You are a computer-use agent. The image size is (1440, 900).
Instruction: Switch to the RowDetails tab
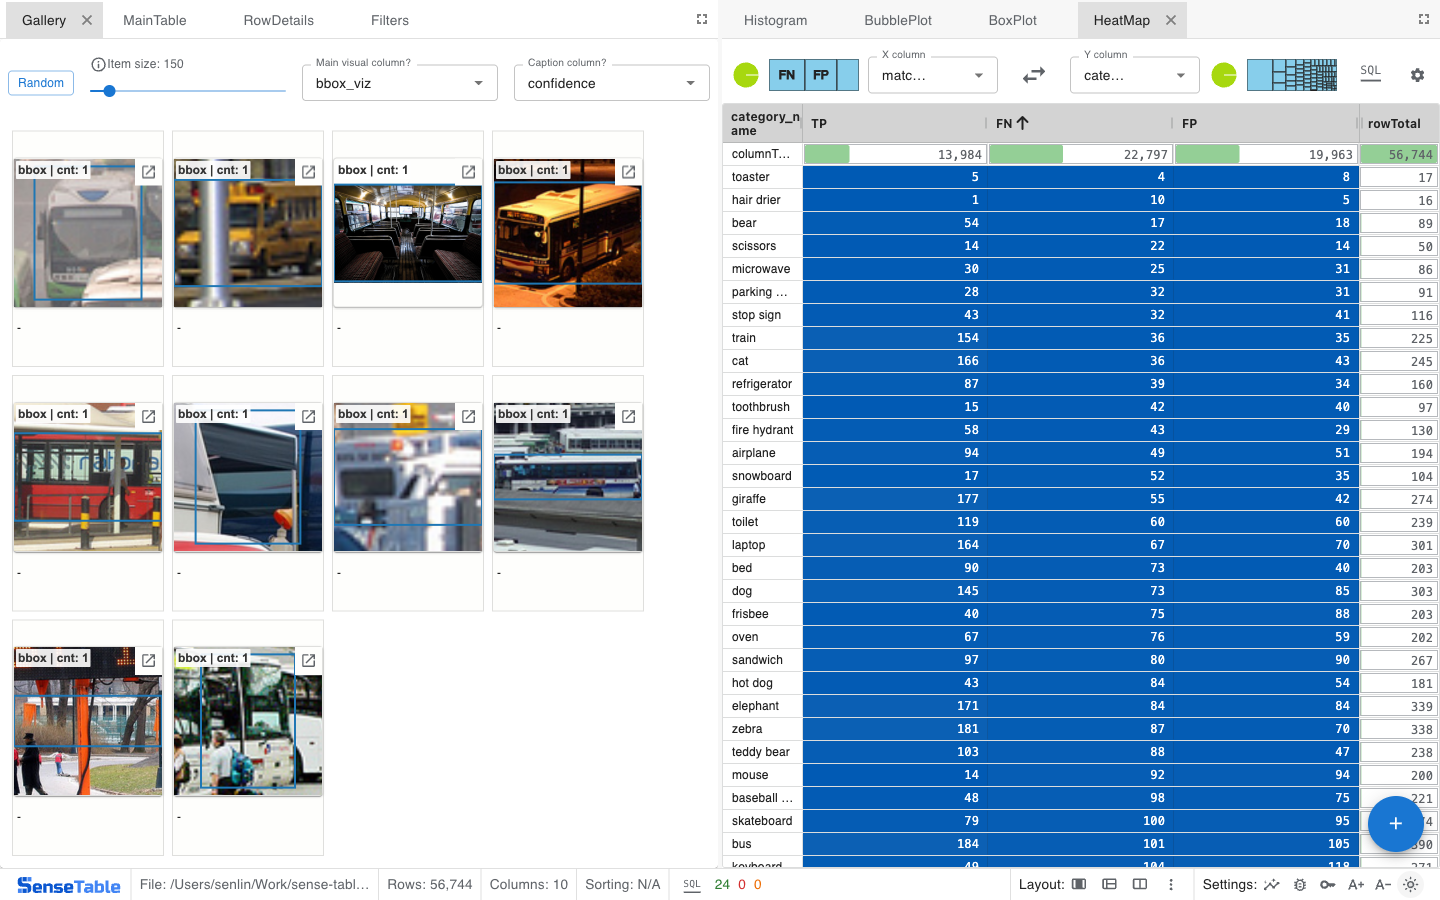278,20
